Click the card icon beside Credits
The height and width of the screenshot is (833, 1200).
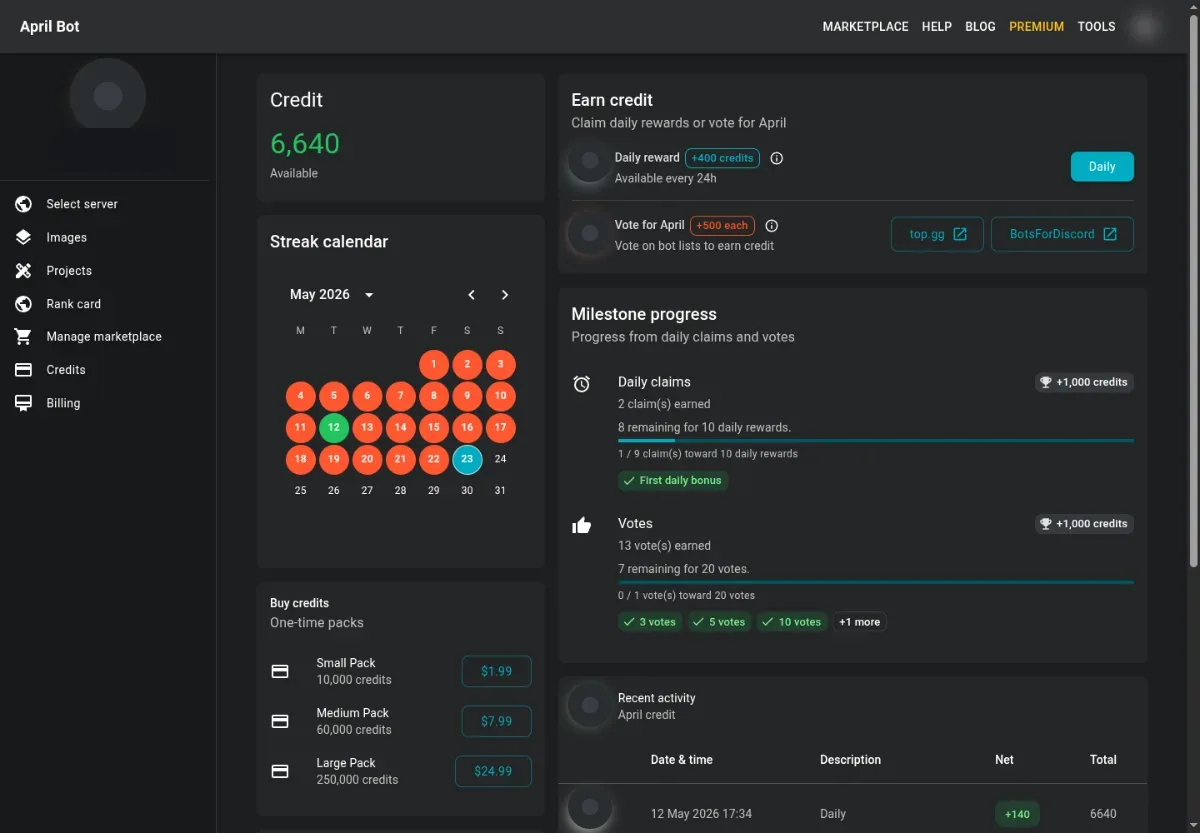click(24, 369)
